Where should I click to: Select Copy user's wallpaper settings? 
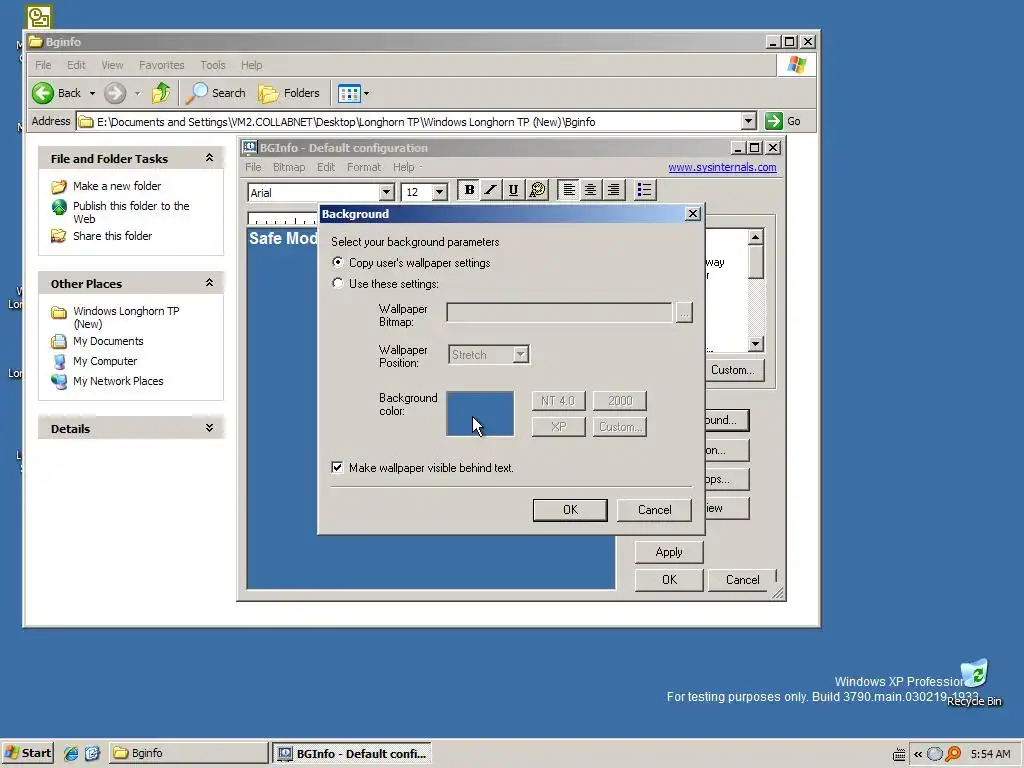[x=338, y=263]
